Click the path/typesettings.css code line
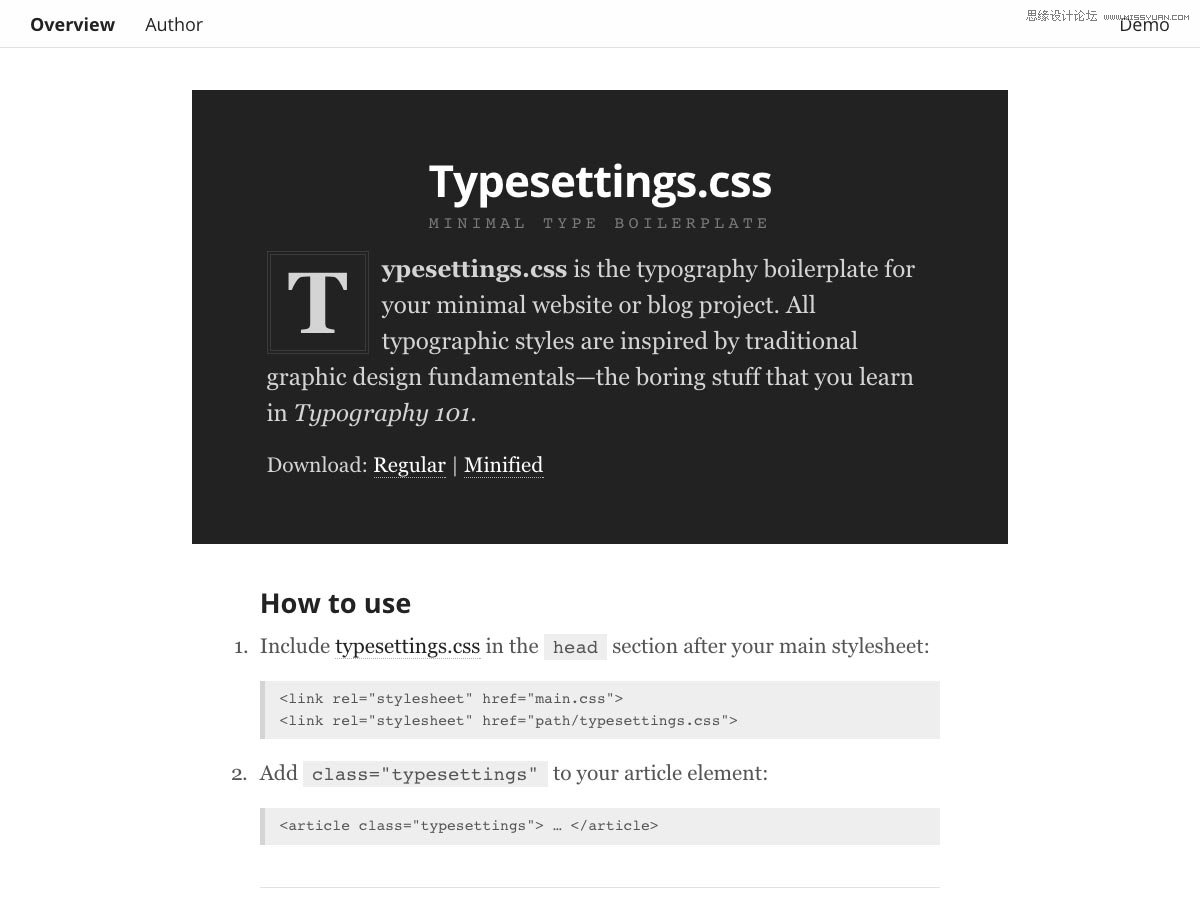Viewport: 1200px width, 900px height. pyautogui.click(x=508, y=720)
